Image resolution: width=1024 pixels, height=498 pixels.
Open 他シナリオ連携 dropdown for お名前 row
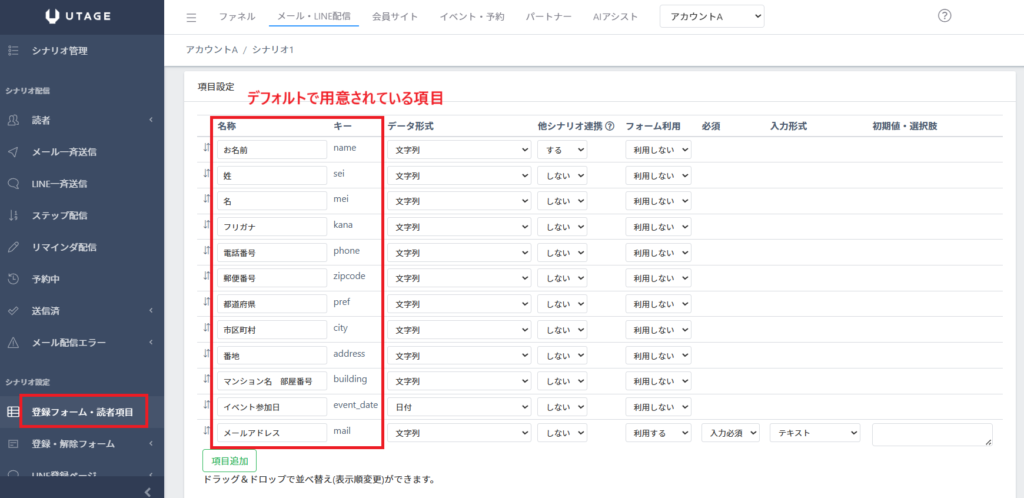point(561,150)
